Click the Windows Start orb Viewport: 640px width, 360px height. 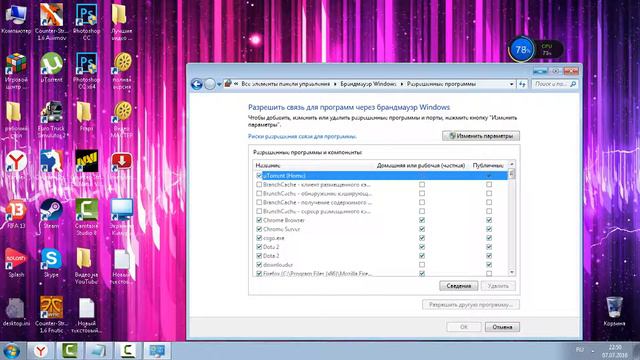pyautogui.click(x=11, y=351)
